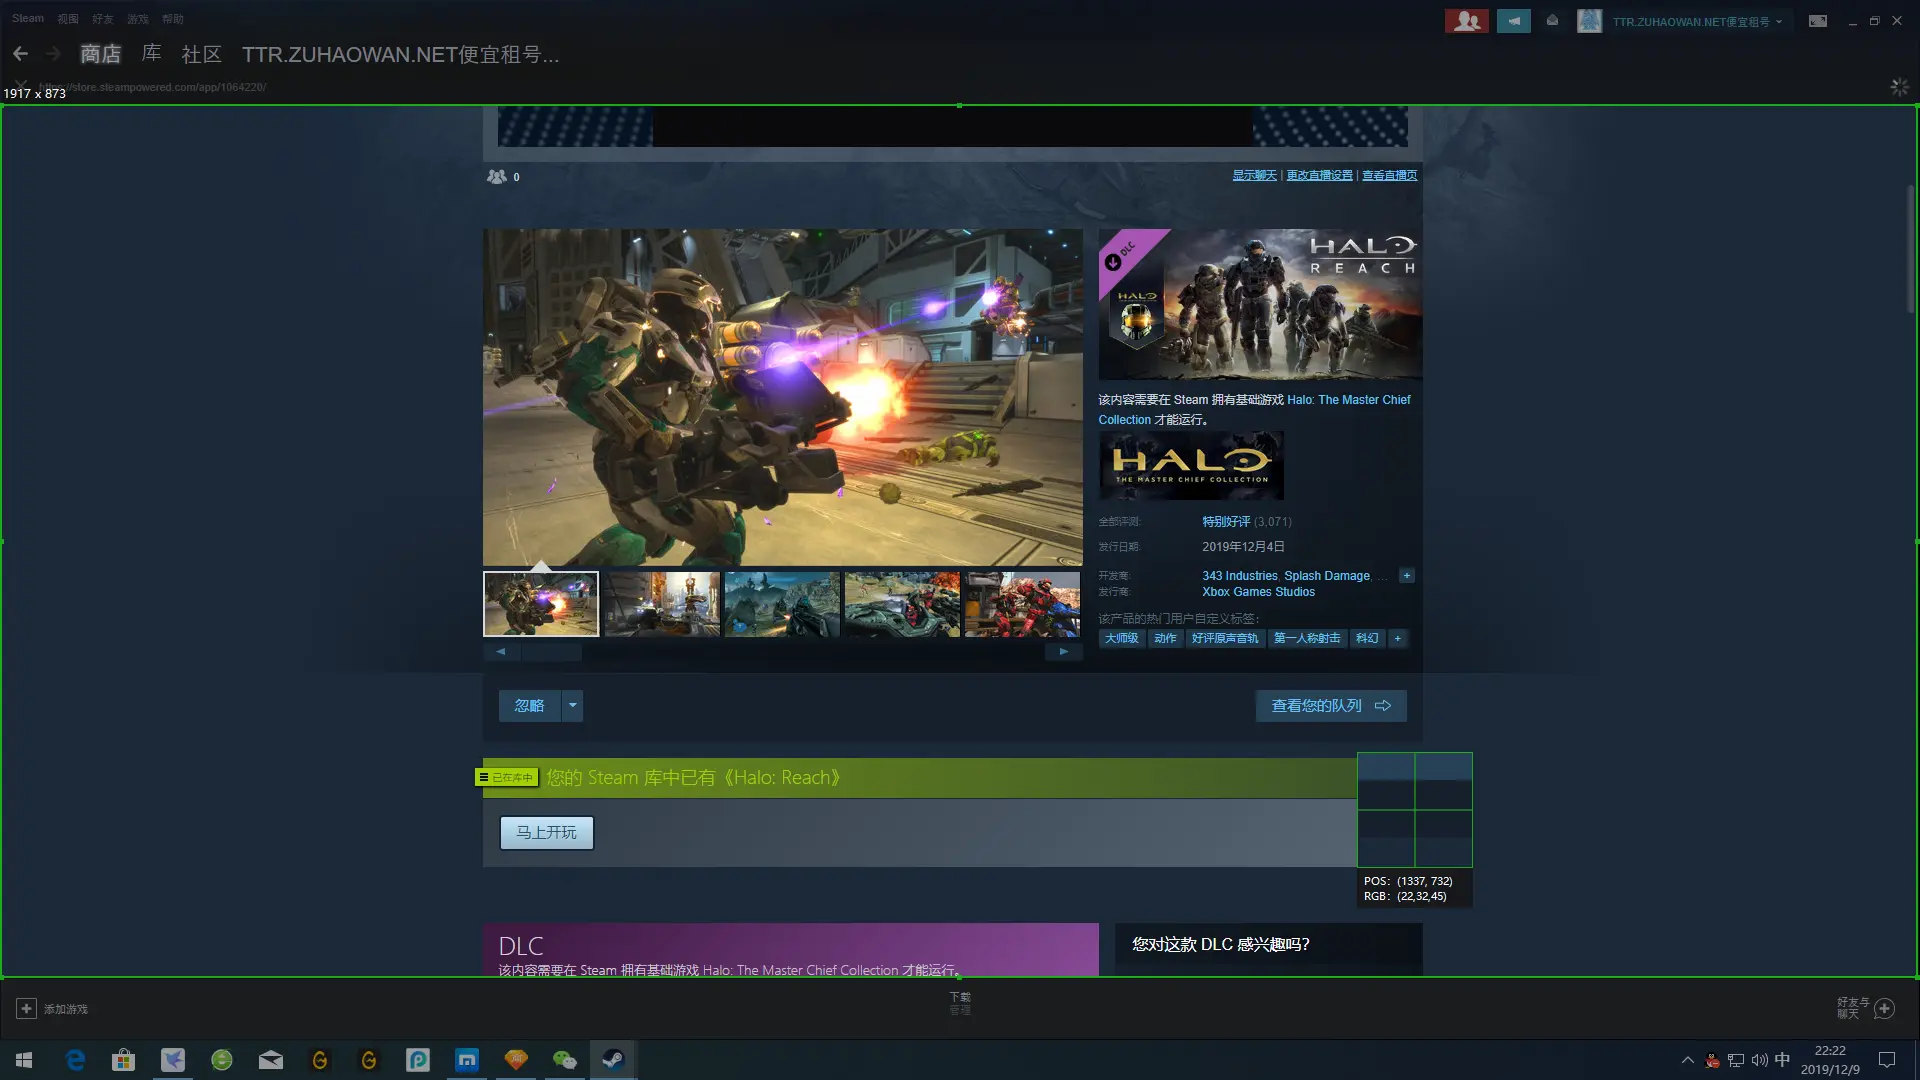Select the fourth screenshot thumbnail
The image size is (1920, 1080).
click(901, 604)
